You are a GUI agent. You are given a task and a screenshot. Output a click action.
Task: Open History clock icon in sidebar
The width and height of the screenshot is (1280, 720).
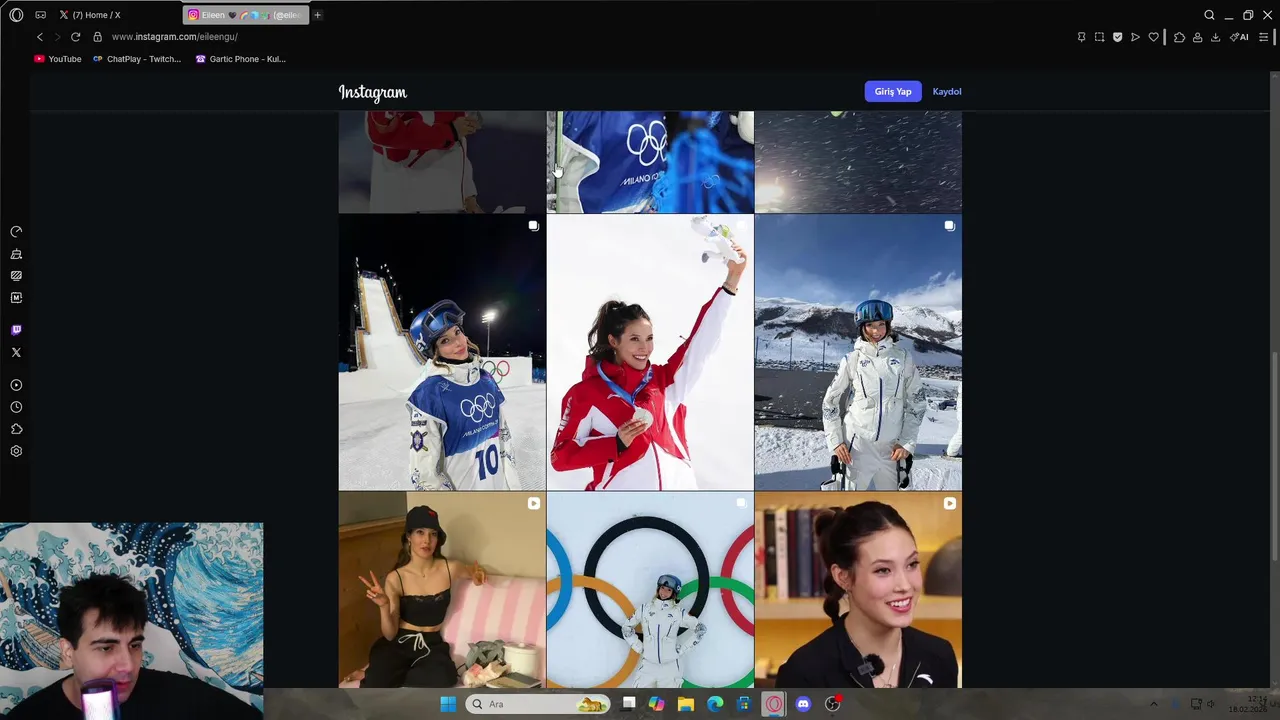tap(16, 407)
